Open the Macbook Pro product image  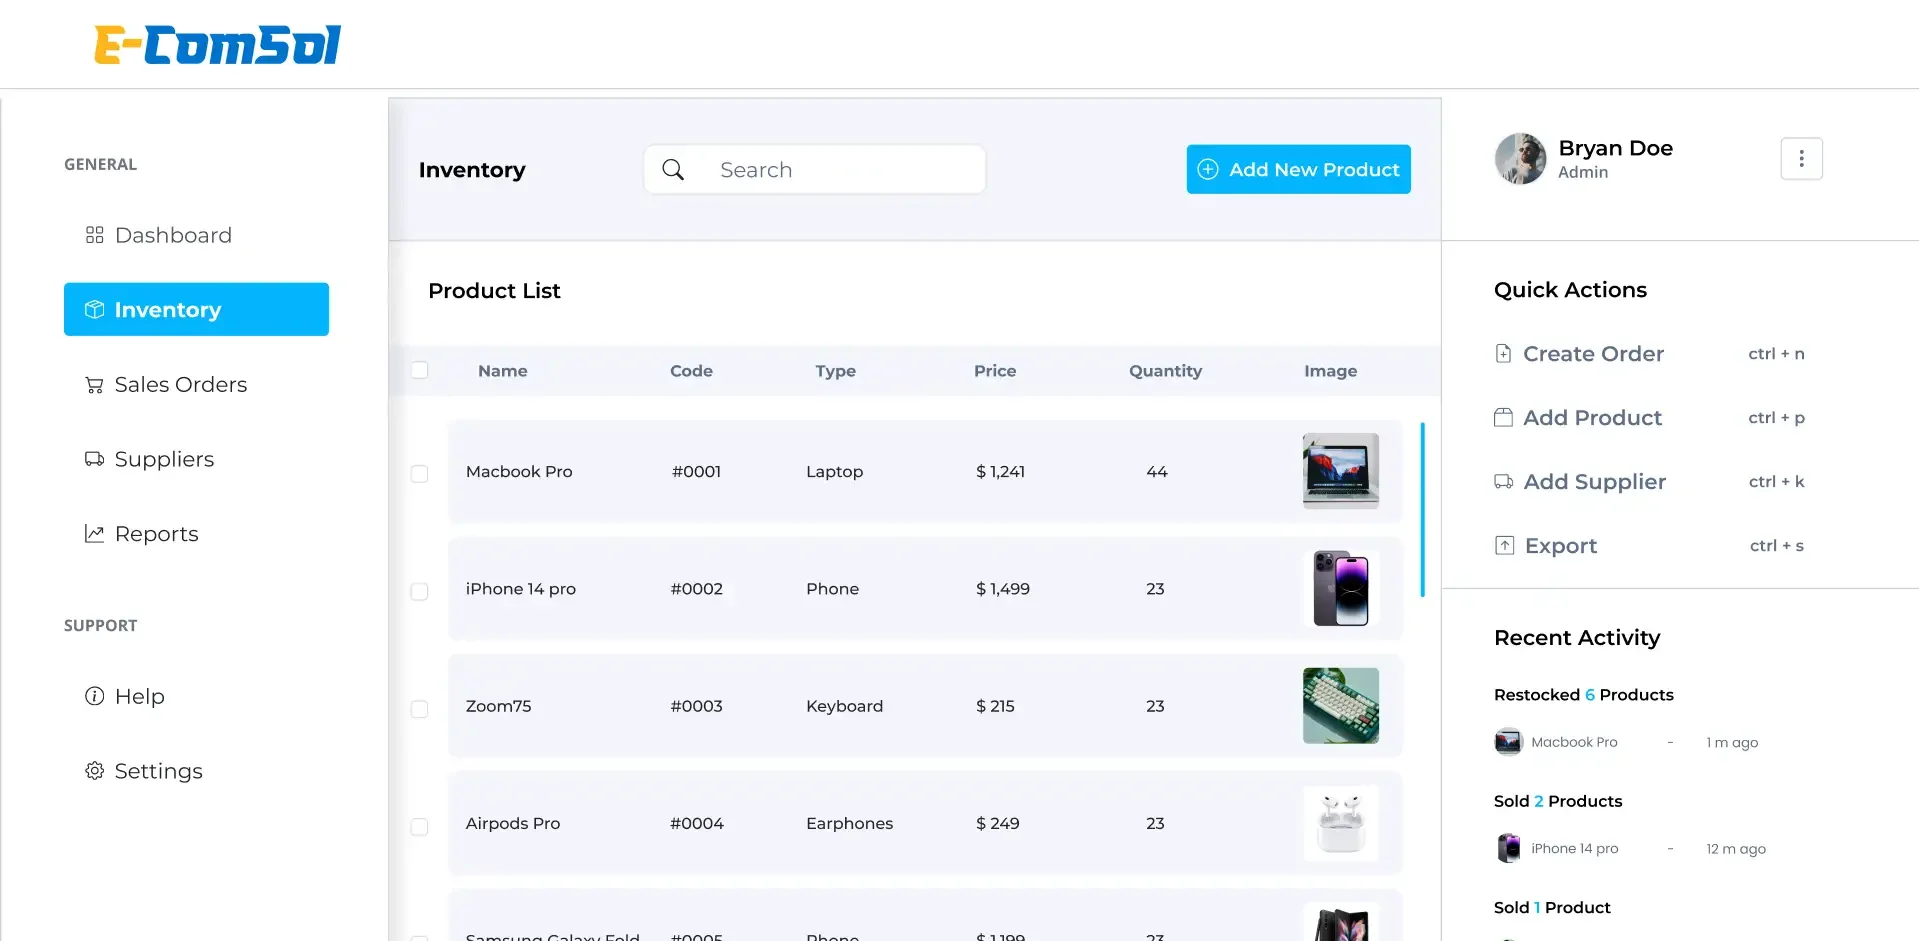point(1341,471)
